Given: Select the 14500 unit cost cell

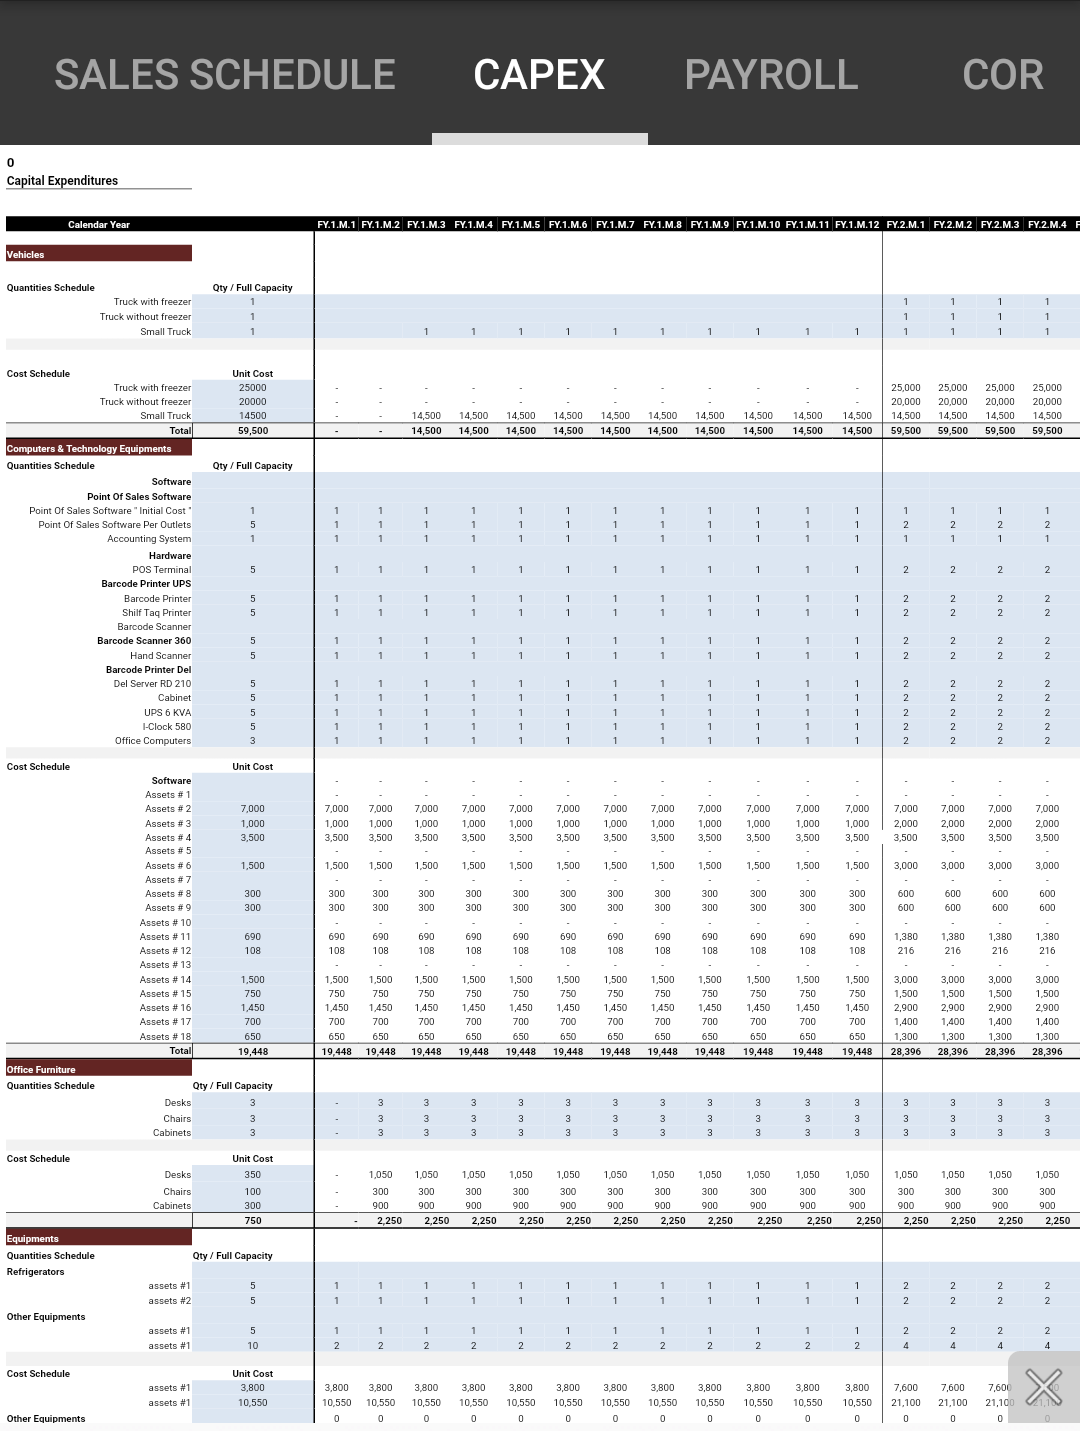Looking at the screenshot, I should 253,416.
